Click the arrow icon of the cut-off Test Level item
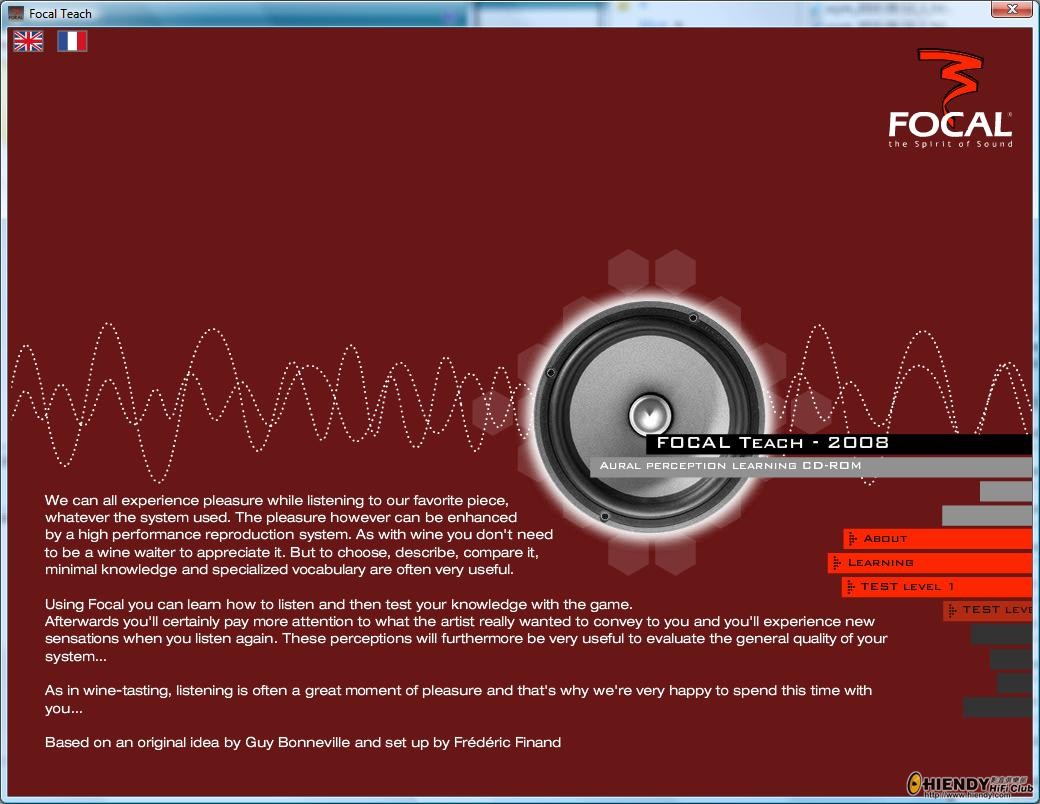Screen dimensions: 1040x804 [x=952, y=610]
